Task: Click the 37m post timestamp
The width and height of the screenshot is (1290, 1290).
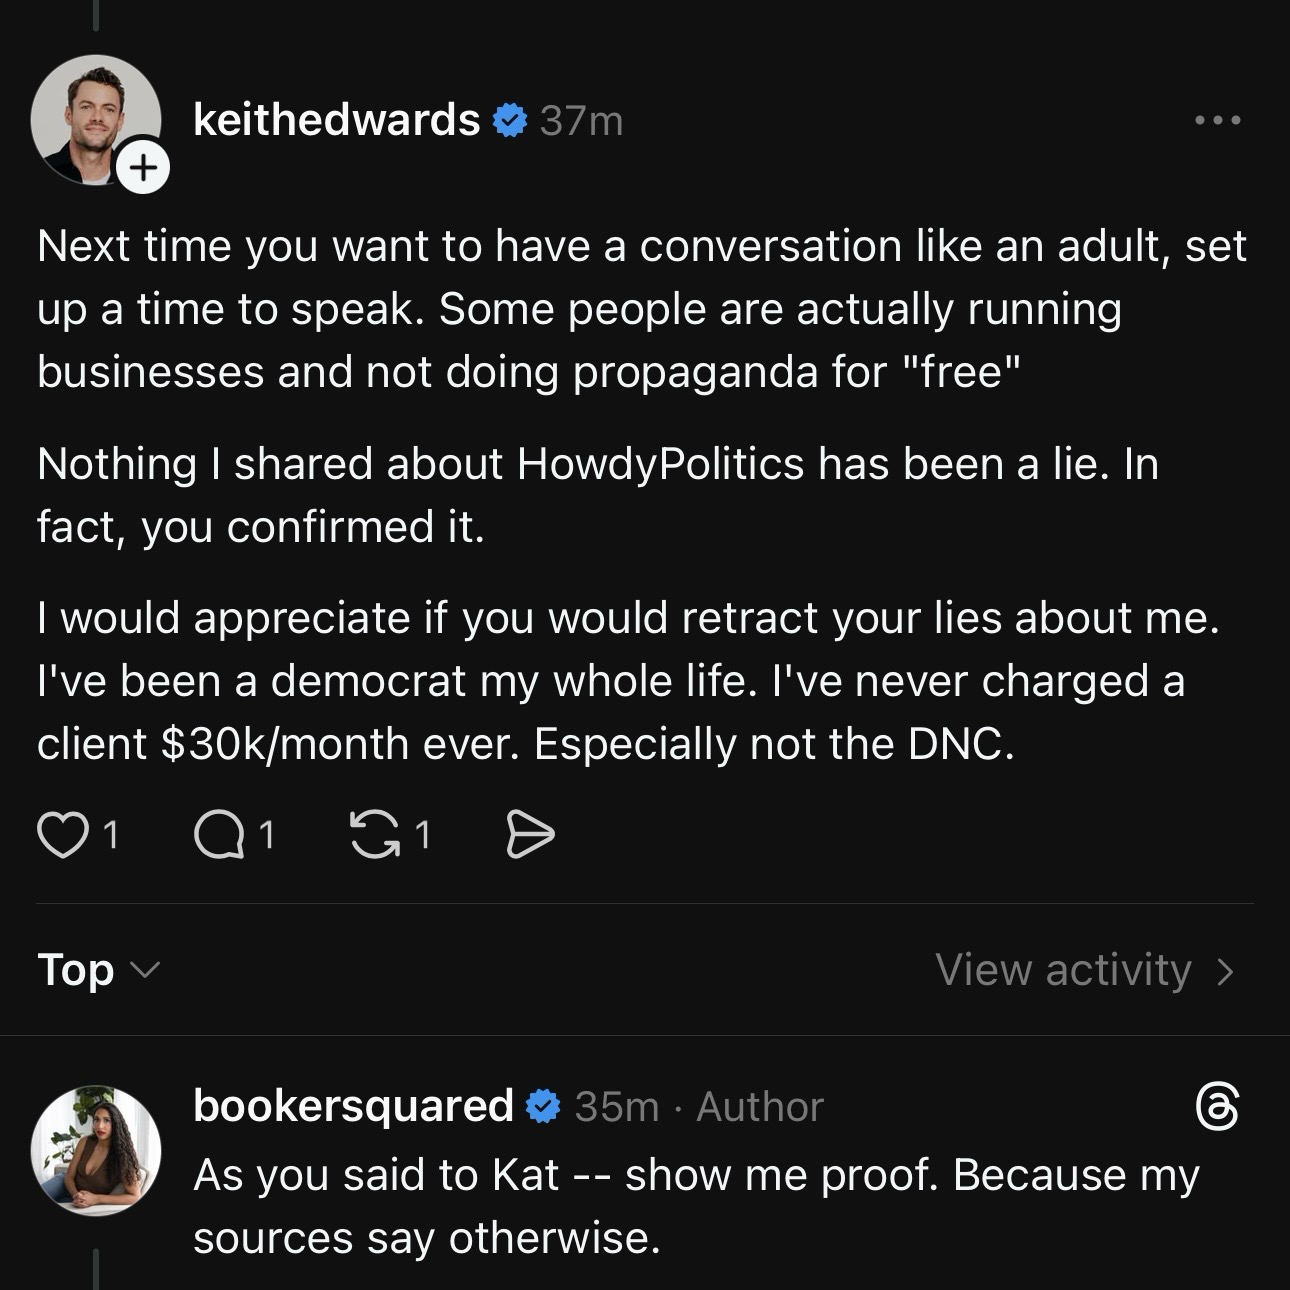Action: pos(581,121)
